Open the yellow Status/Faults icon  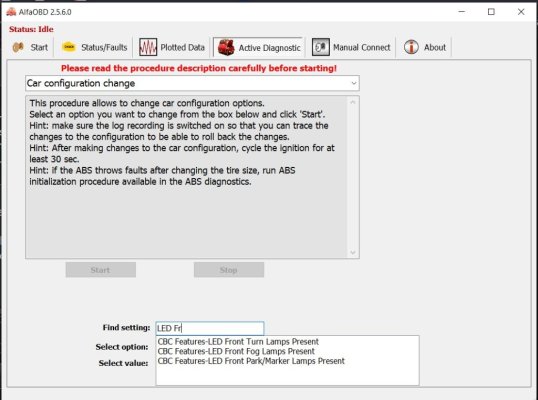69,47
